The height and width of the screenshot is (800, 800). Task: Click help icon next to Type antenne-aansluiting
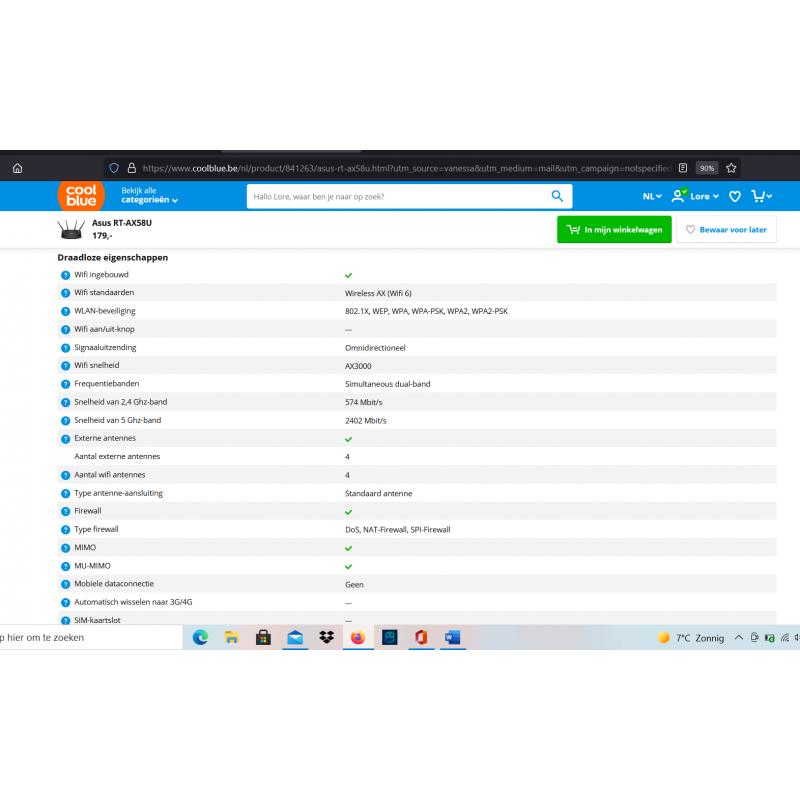click(65, 494)
